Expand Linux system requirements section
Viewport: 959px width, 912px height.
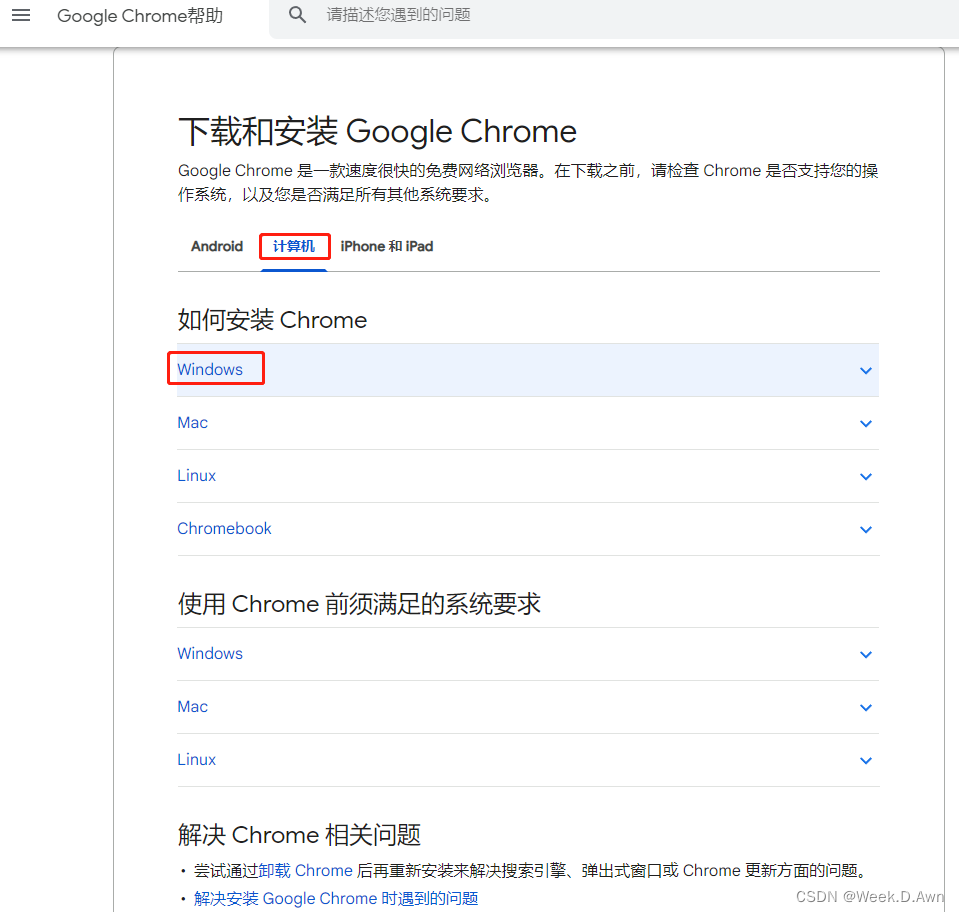[x=528, y=760]
